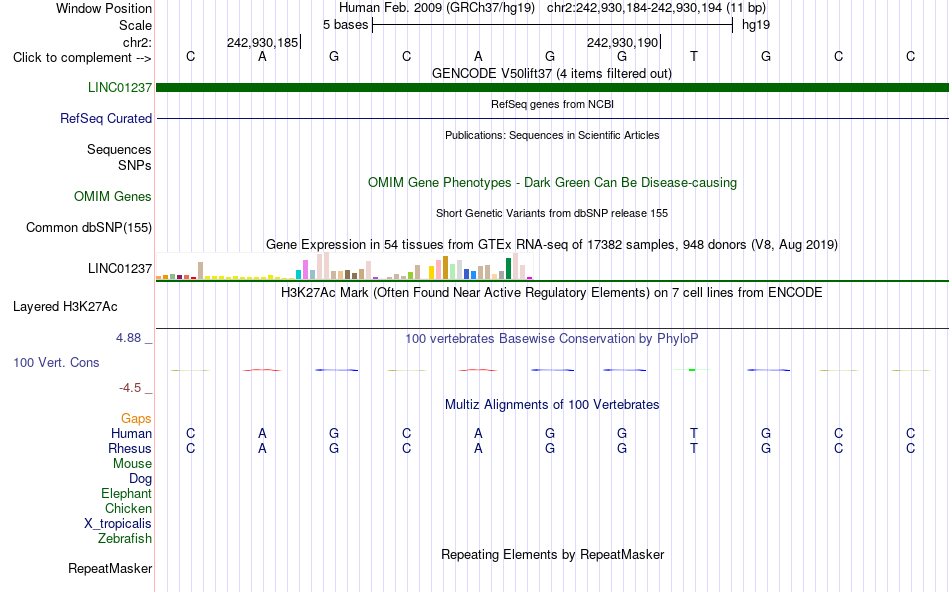Viewport: 950px width, 592px height.
Task: Click the 'chr2:' label beside the ruler
Action: point(137,42)
